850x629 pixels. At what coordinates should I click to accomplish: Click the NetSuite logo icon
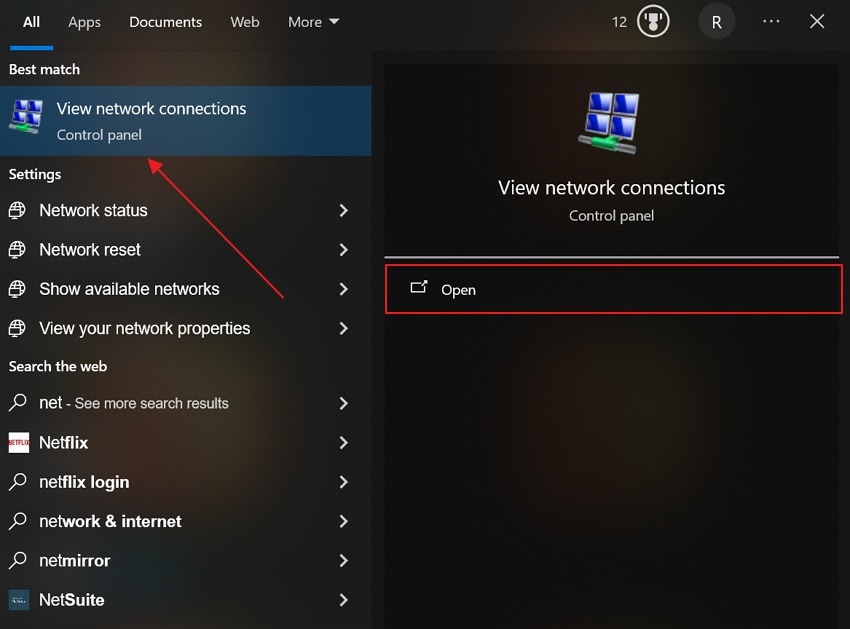tap(19, 600)
